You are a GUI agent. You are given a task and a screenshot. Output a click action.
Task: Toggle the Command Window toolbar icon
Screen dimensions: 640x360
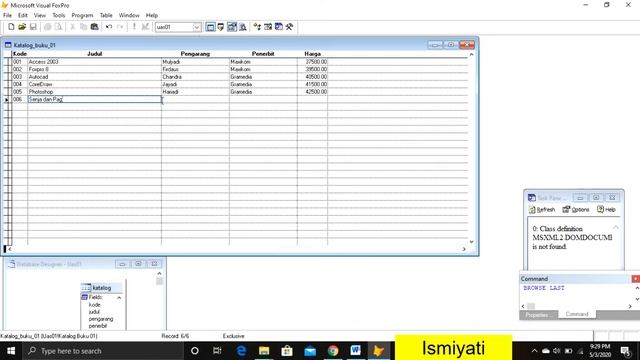point(210,27)
